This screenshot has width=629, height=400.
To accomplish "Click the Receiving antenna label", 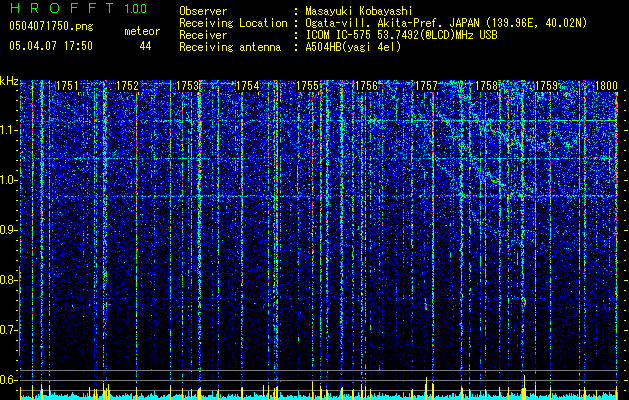I will pos(230,47).
